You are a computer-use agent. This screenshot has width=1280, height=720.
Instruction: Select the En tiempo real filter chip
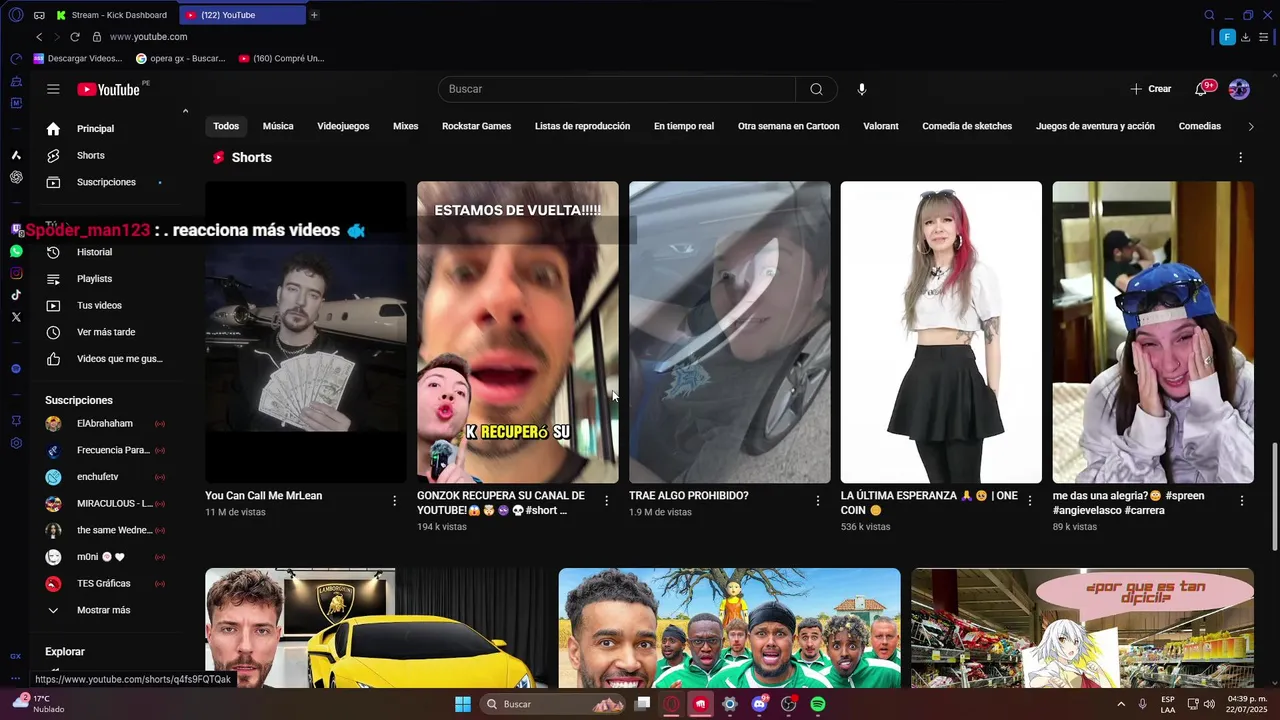coord(684,126)
